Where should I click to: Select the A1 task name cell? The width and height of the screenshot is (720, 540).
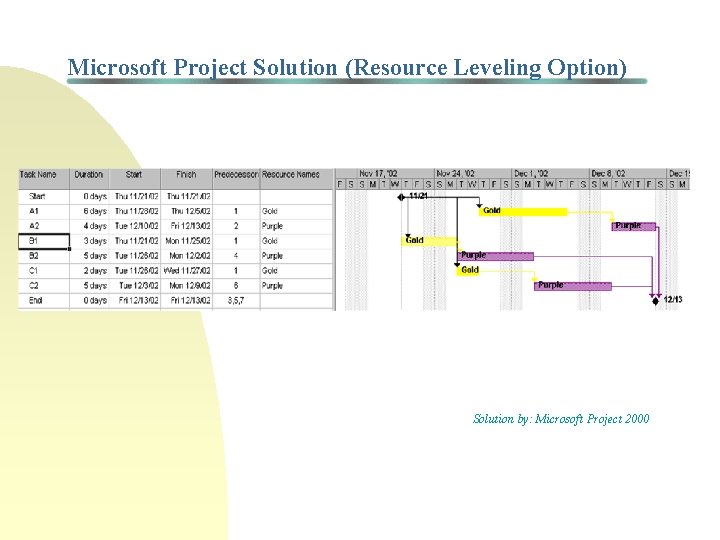pos(44,211)
